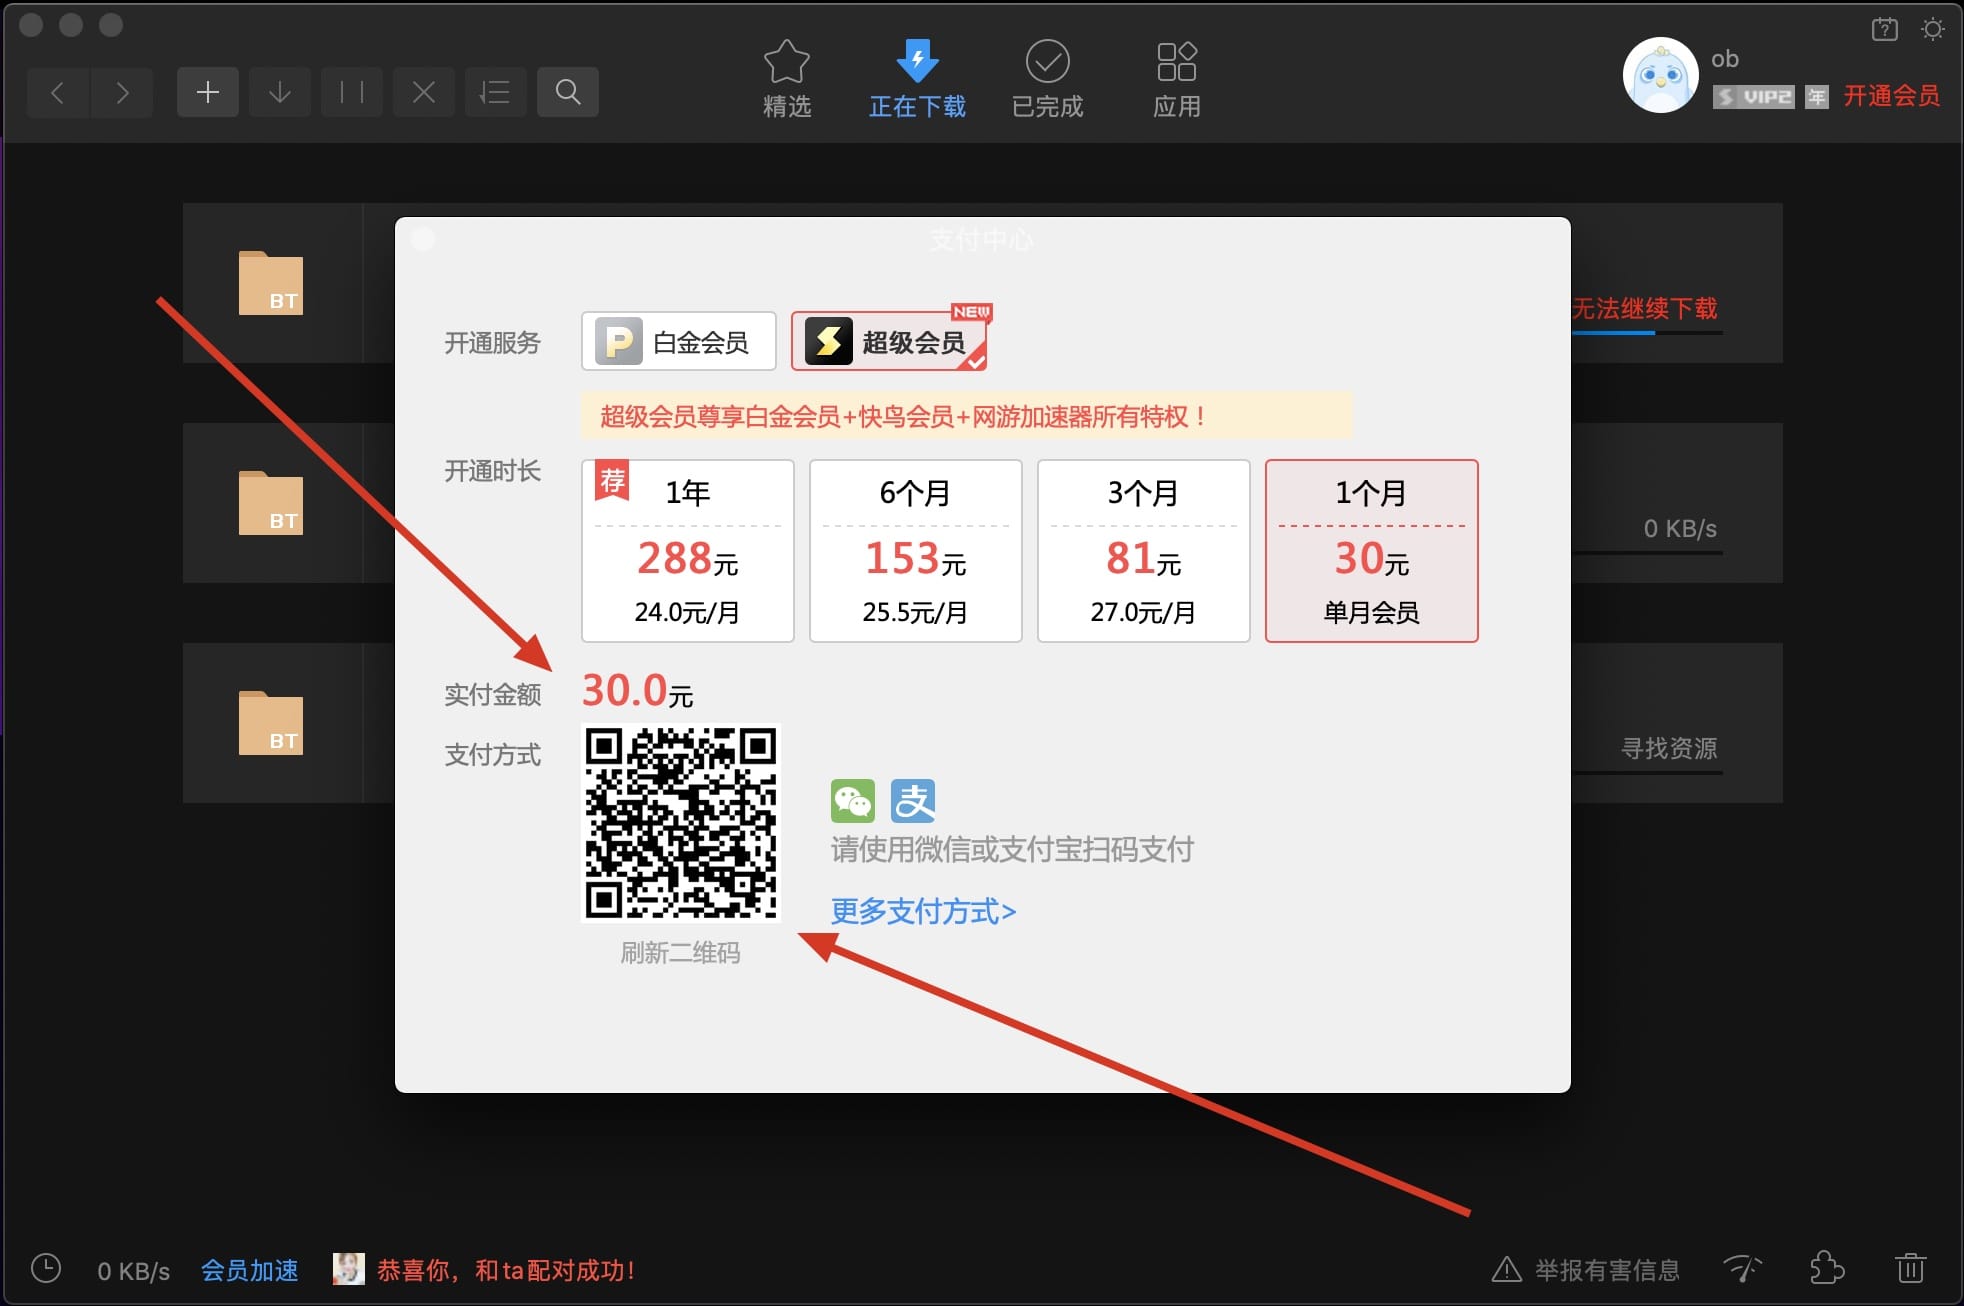The width and height of the screenshot is (1964, 1306).
Task: Pause downloads with the pause icon
Action: coord(352,93)
